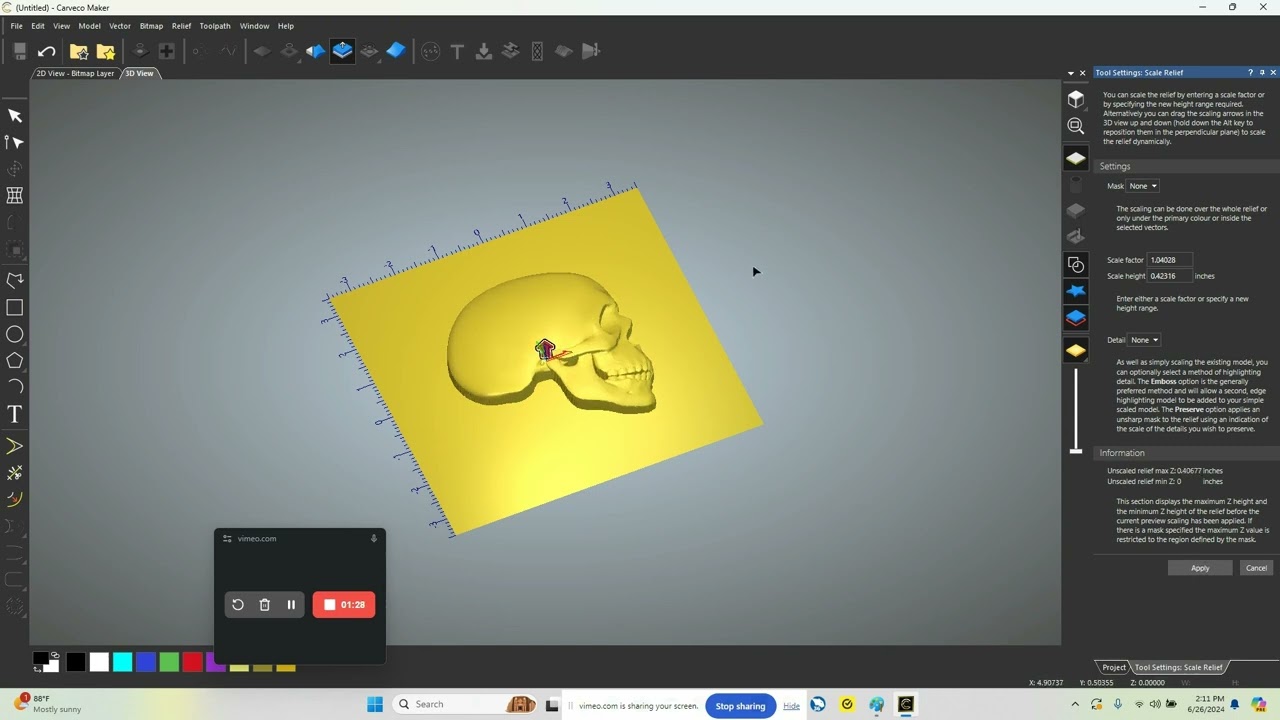1280x720 pixels.
Task: Switch to the Project tab
Action: (x=1114, y=667)
